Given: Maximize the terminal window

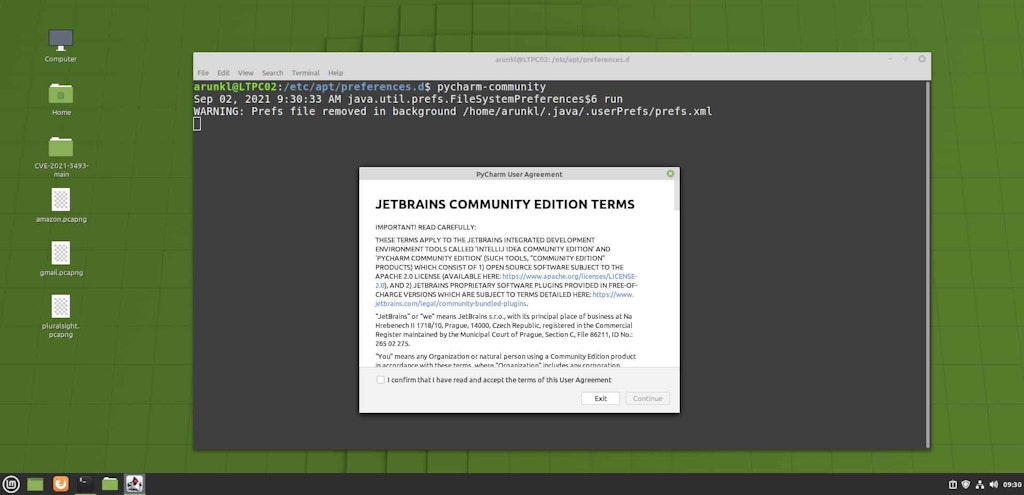Looking at the screenshot, I should click(906, 59).
